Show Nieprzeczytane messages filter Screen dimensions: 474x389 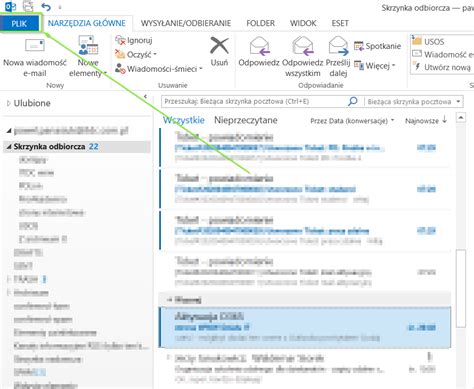246,120
